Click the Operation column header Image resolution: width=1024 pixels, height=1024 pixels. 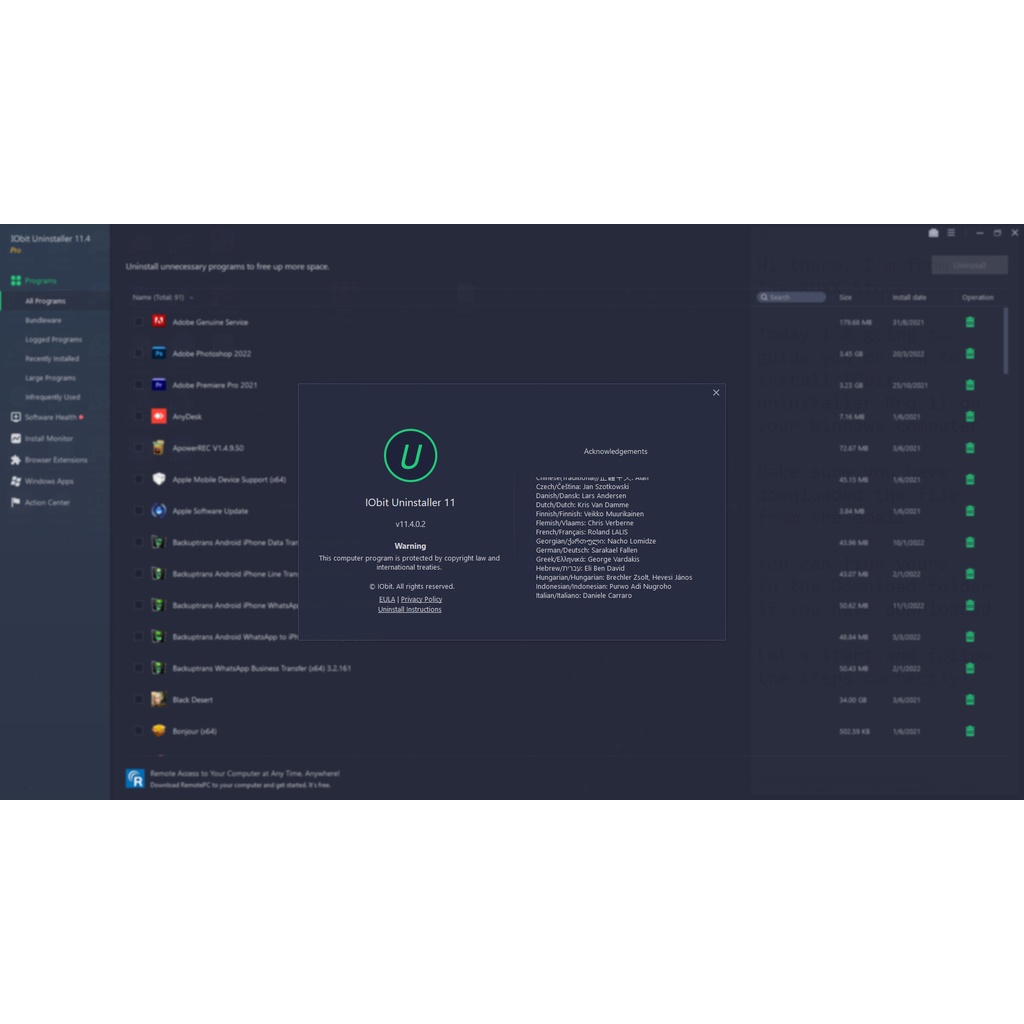[977, 297]
